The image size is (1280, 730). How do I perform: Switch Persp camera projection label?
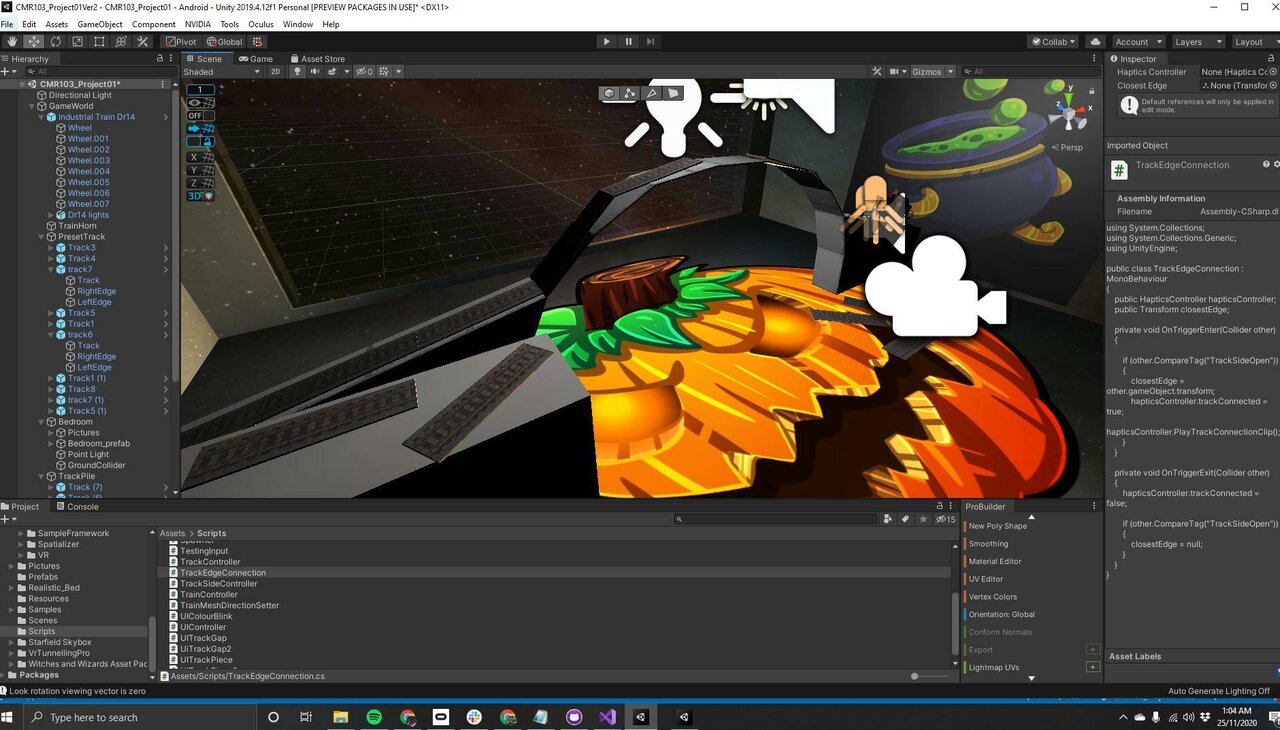point(1067,147)
